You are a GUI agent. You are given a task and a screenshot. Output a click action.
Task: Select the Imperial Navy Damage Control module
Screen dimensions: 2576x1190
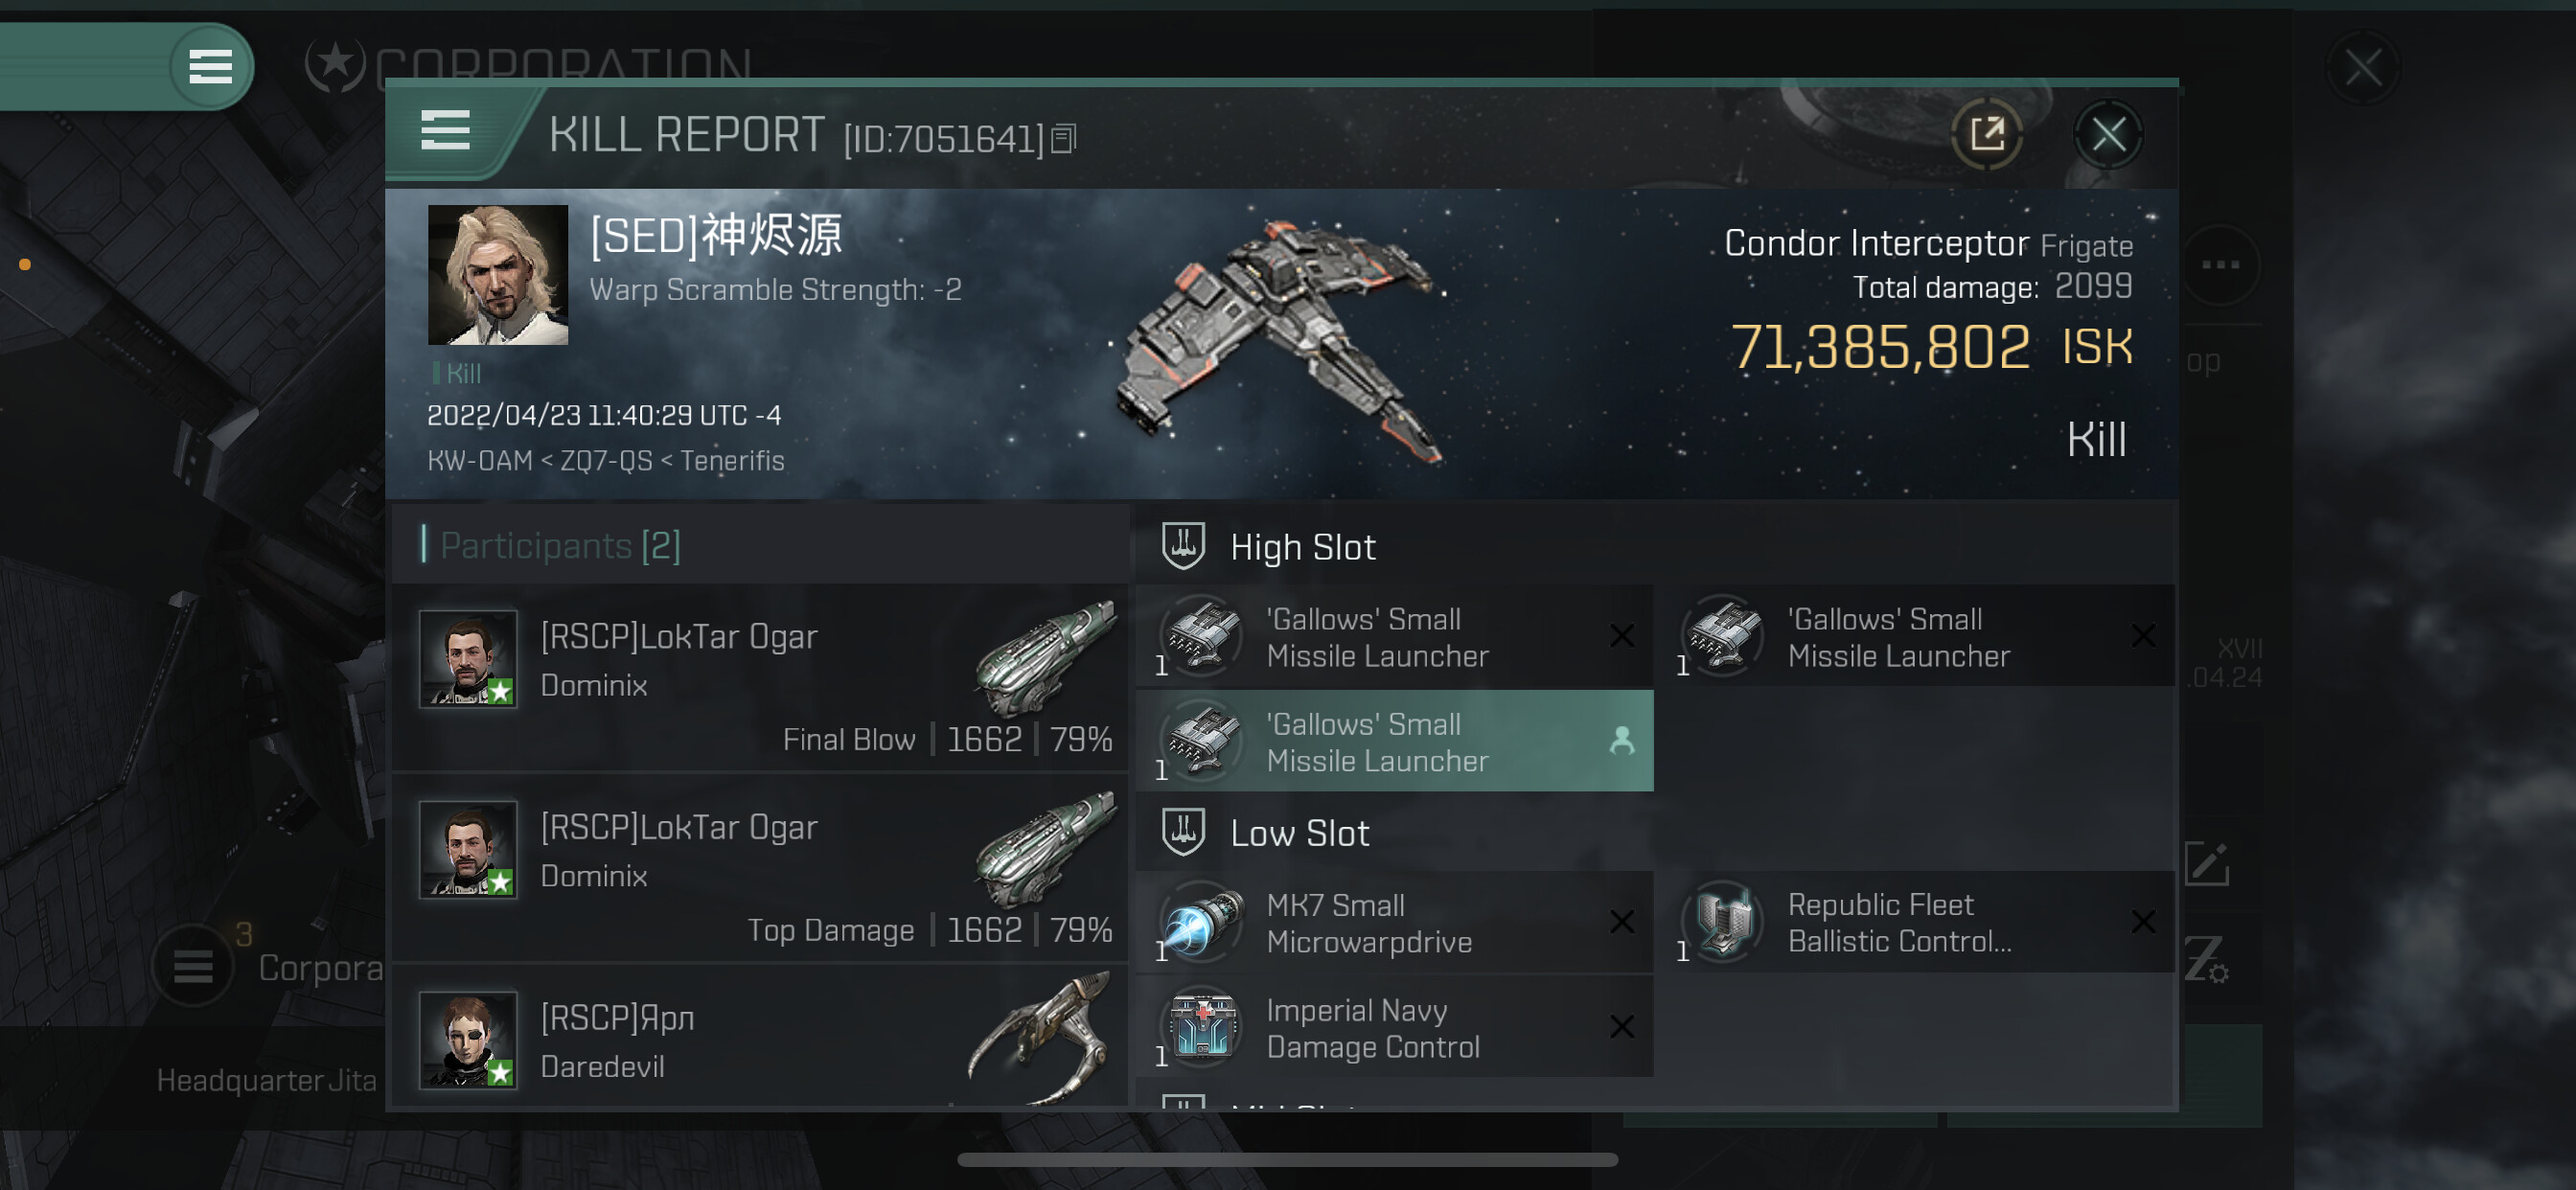click(x=1394, y=1028)
